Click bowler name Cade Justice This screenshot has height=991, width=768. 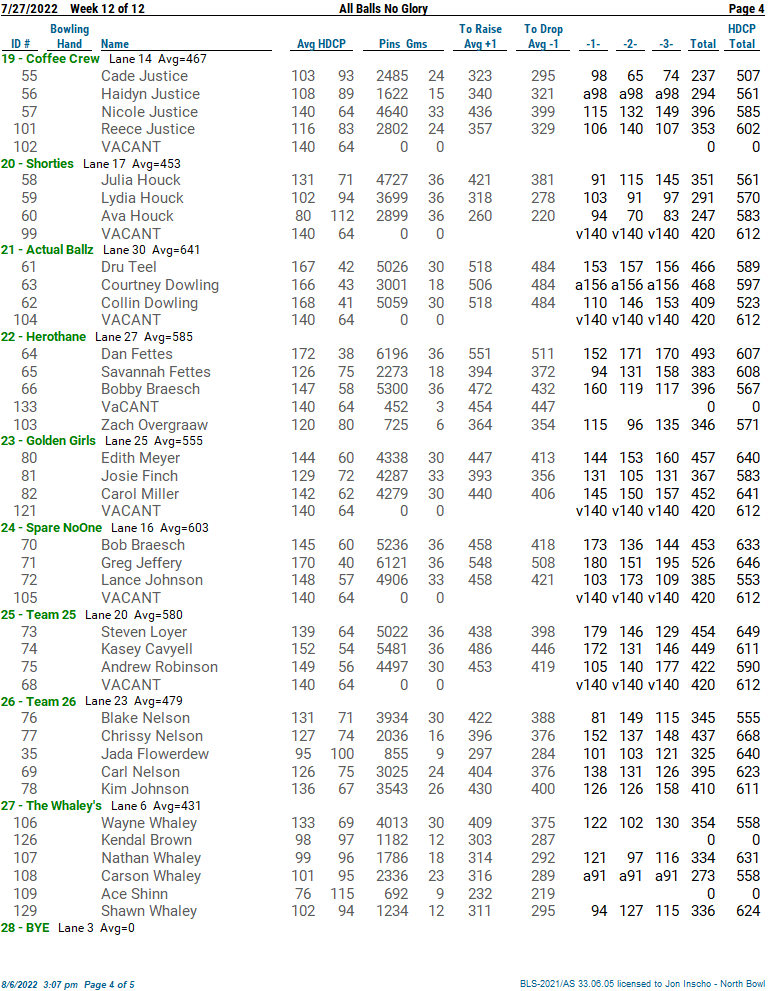[x=144, y=76]
